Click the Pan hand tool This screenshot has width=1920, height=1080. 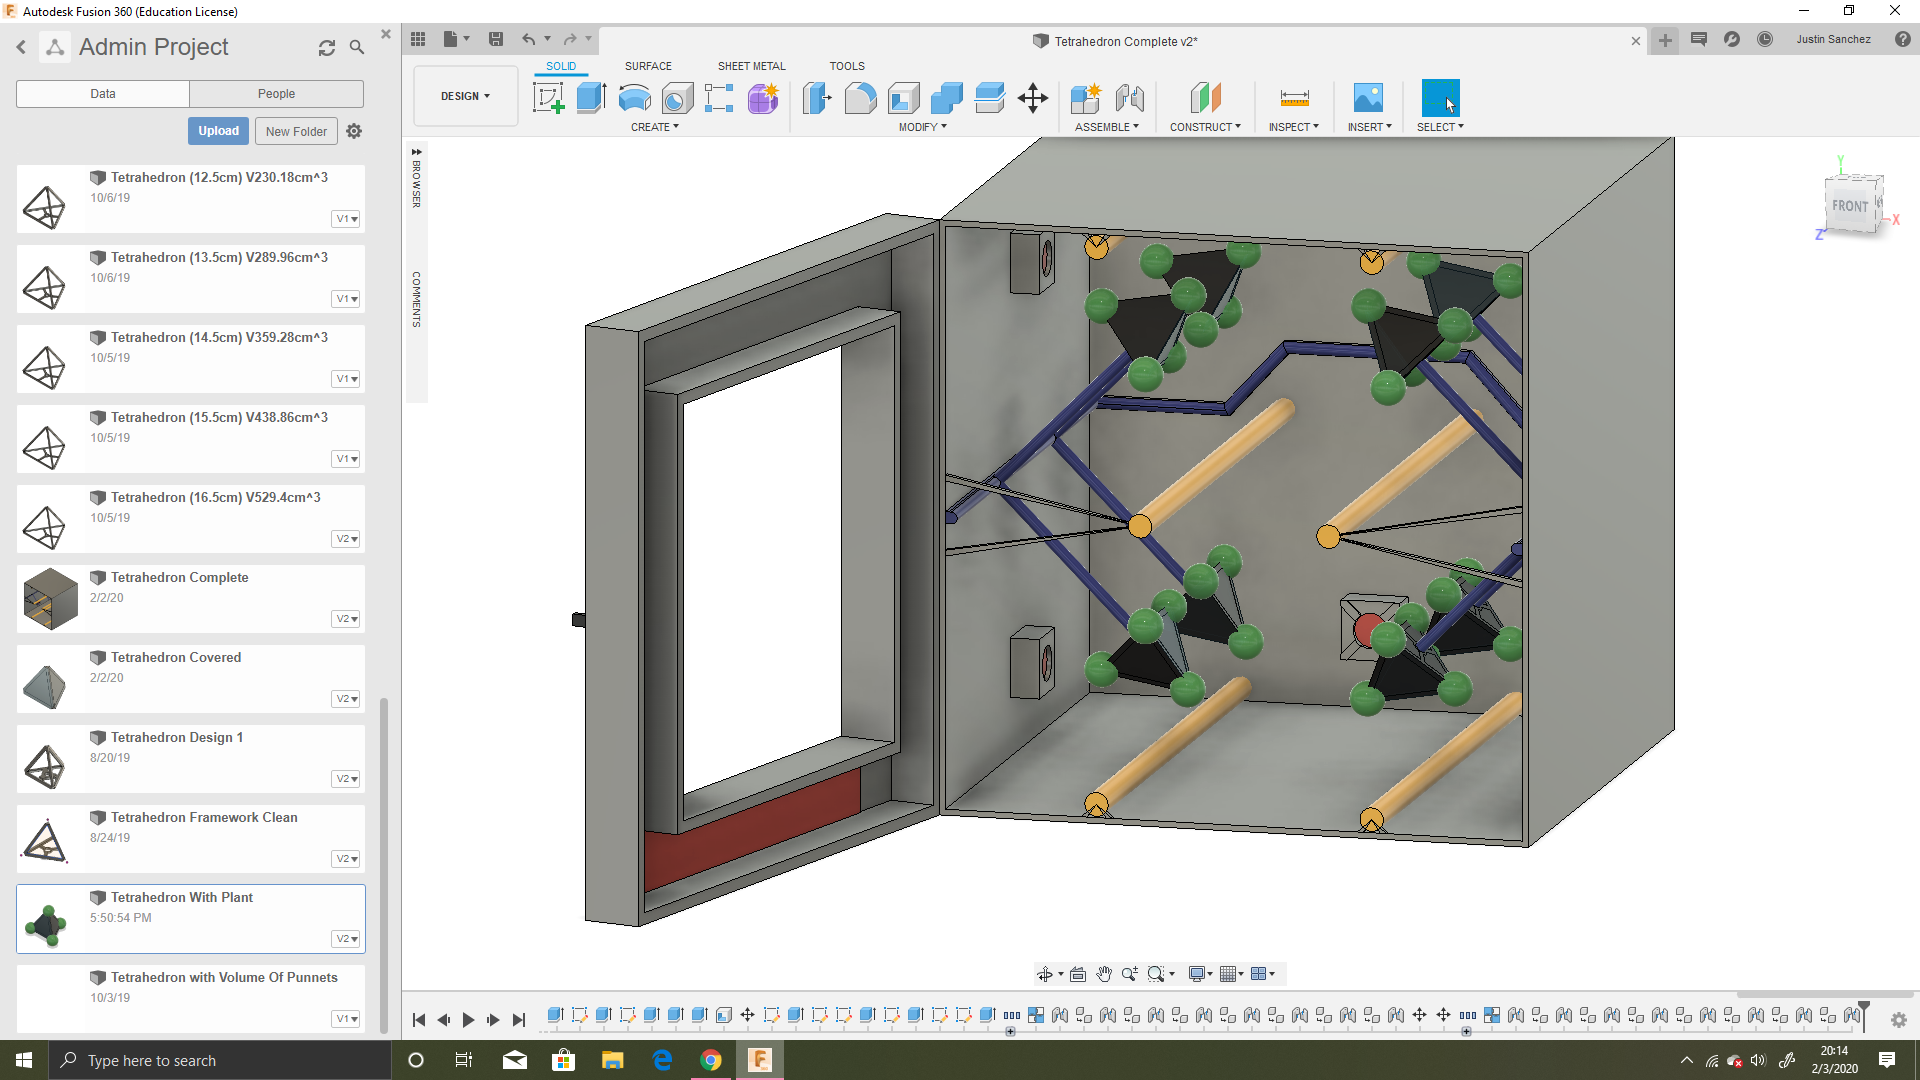coord(1104,974)
